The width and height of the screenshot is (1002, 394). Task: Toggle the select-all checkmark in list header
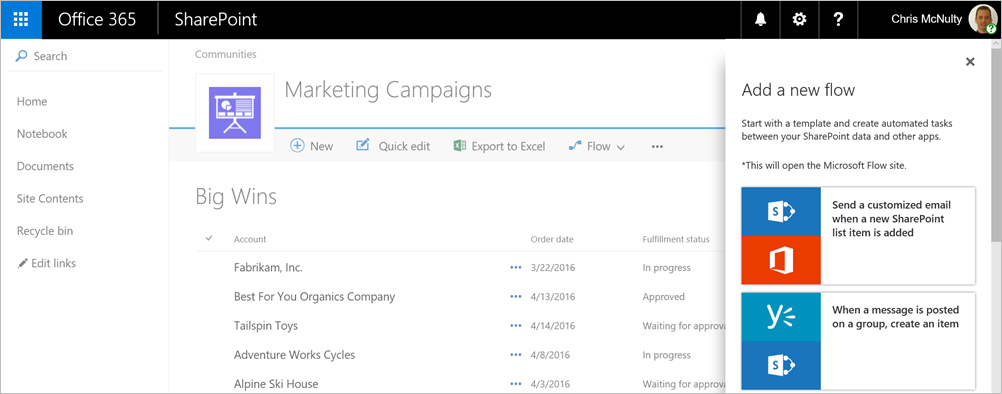click(x=208, y=238)
